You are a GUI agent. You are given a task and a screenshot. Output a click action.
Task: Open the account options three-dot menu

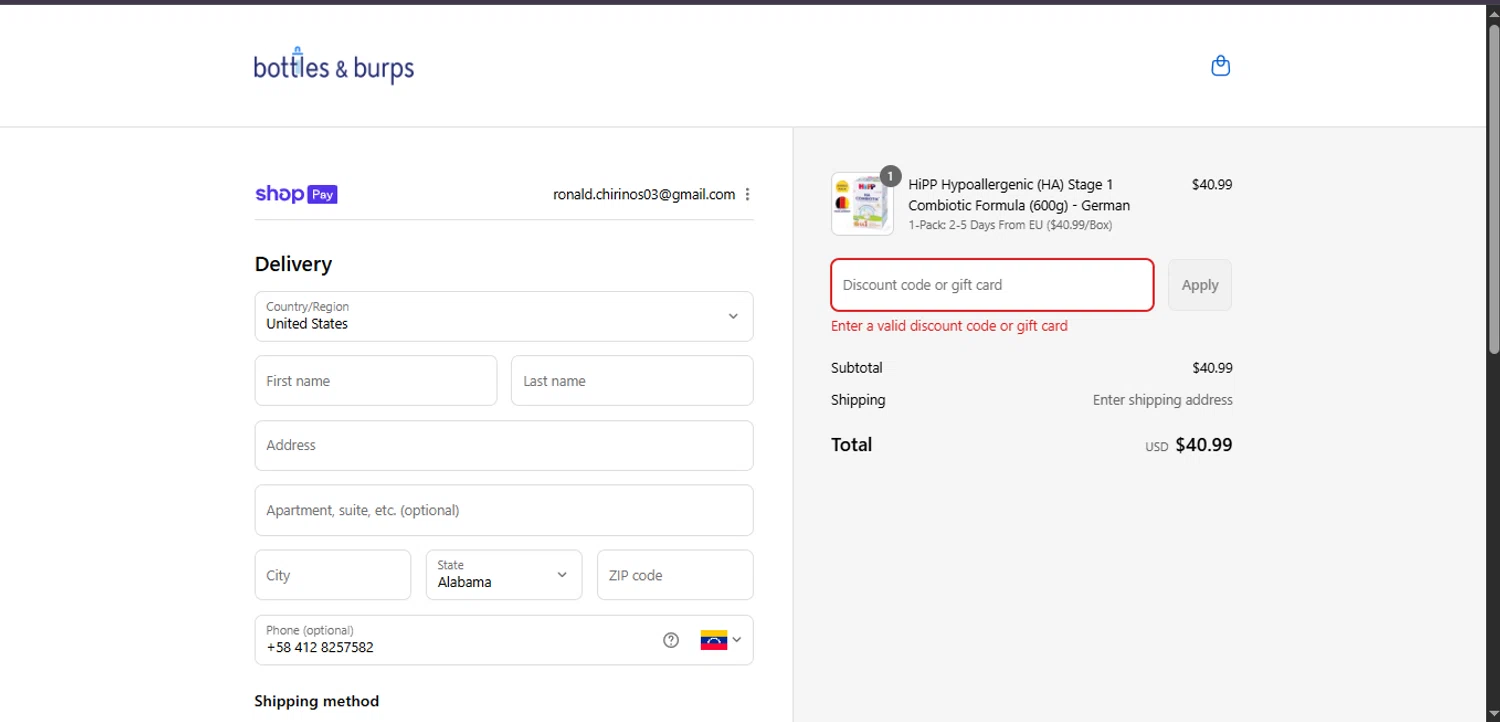click(747, 195)
